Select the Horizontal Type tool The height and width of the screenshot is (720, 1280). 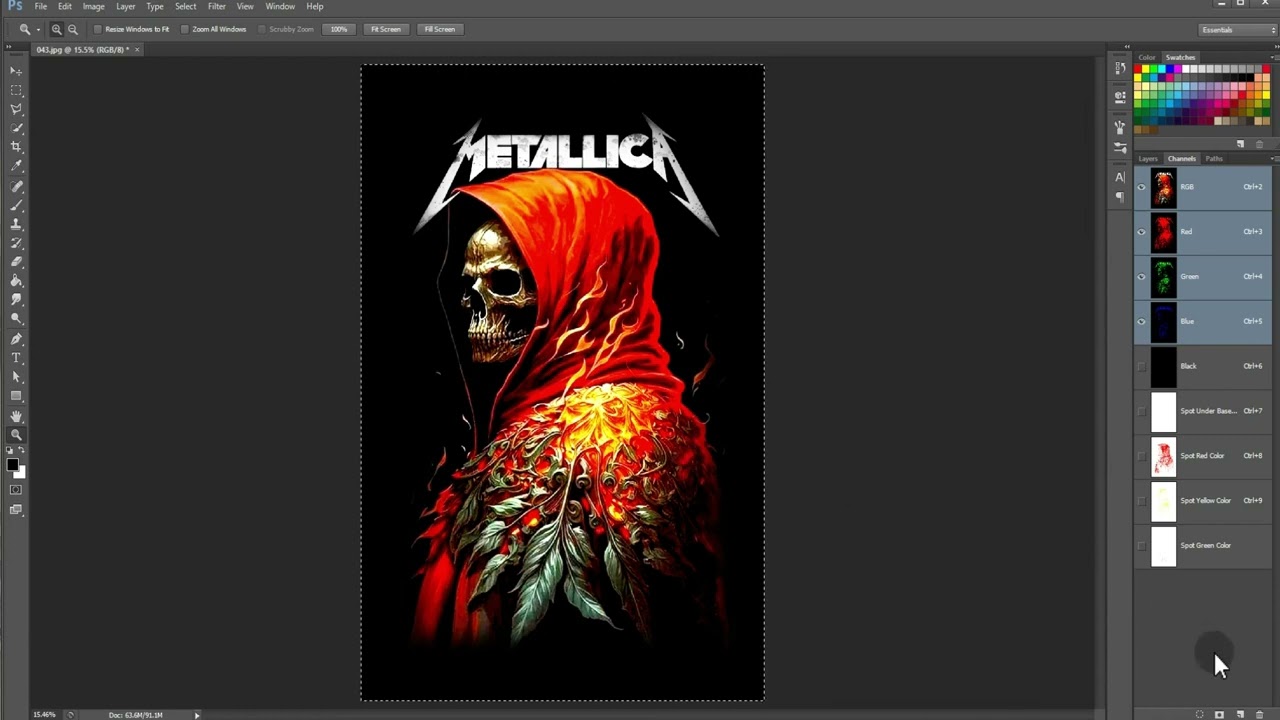click(x=16, y=358)
